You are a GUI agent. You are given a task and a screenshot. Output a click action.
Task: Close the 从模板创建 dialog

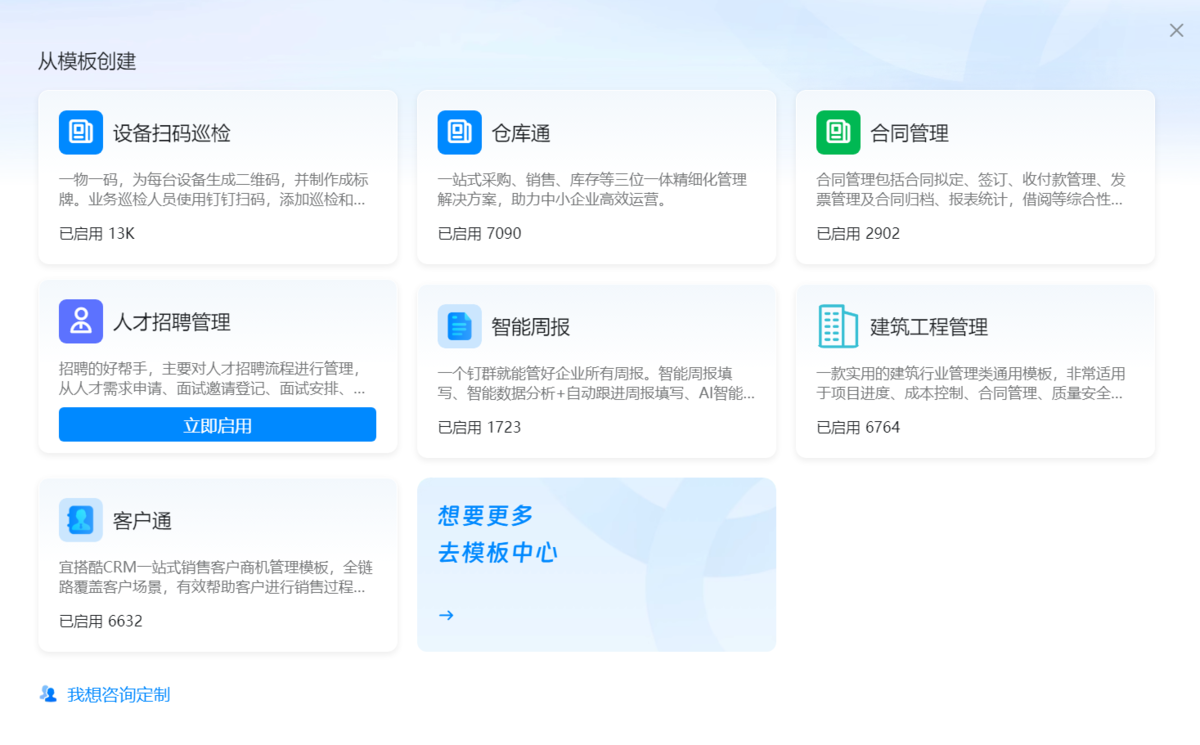click(1176, 30)
